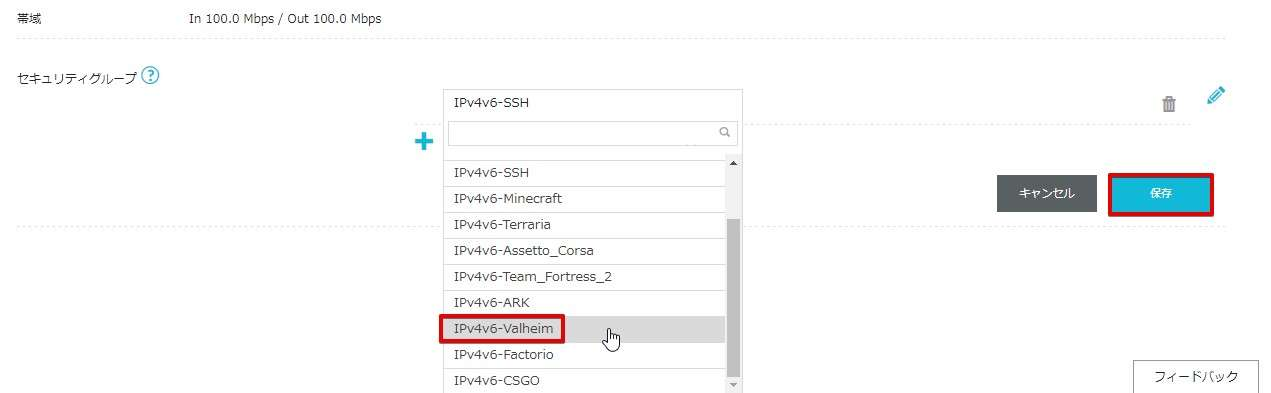Select the IPv4v6-ARK option

click(x=585, y=303)
